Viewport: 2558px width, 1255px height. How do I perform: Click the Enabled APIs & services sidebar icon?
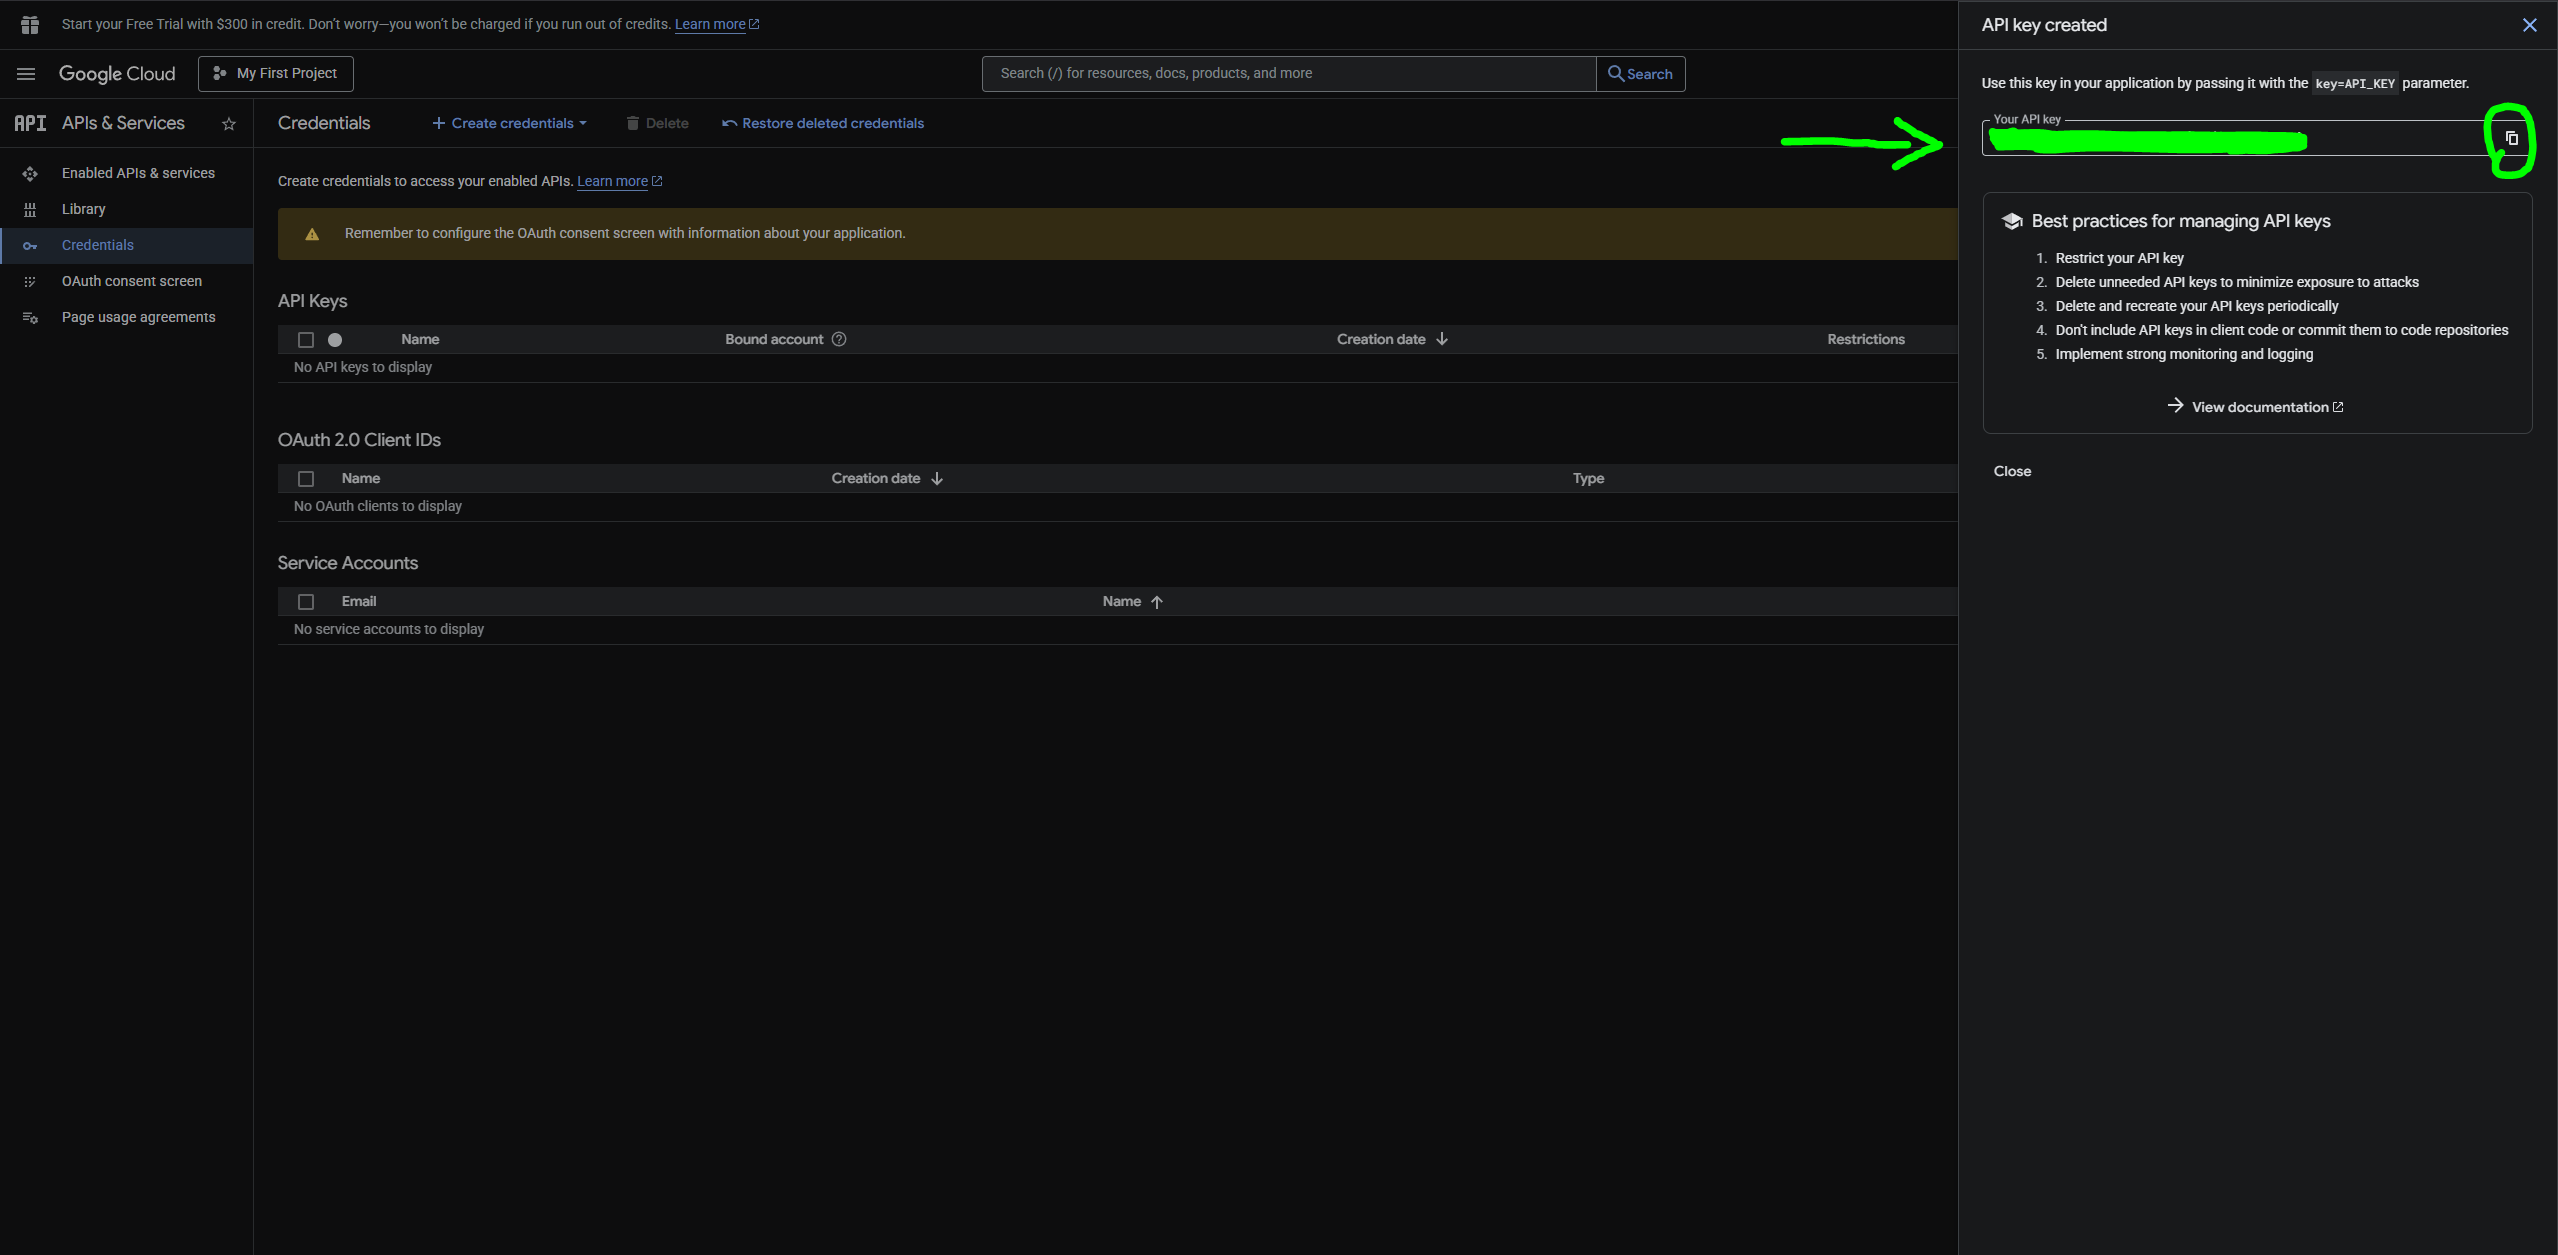pos(30,174)
